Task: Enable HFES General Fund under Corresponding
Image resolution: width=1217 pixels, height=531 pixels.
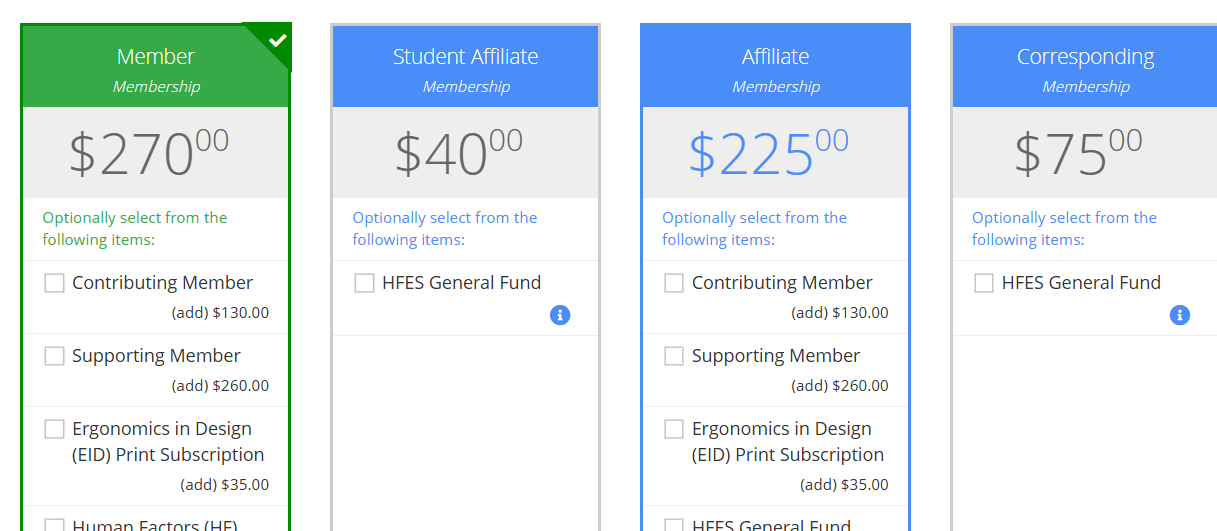Action: (x=985, y=284)
